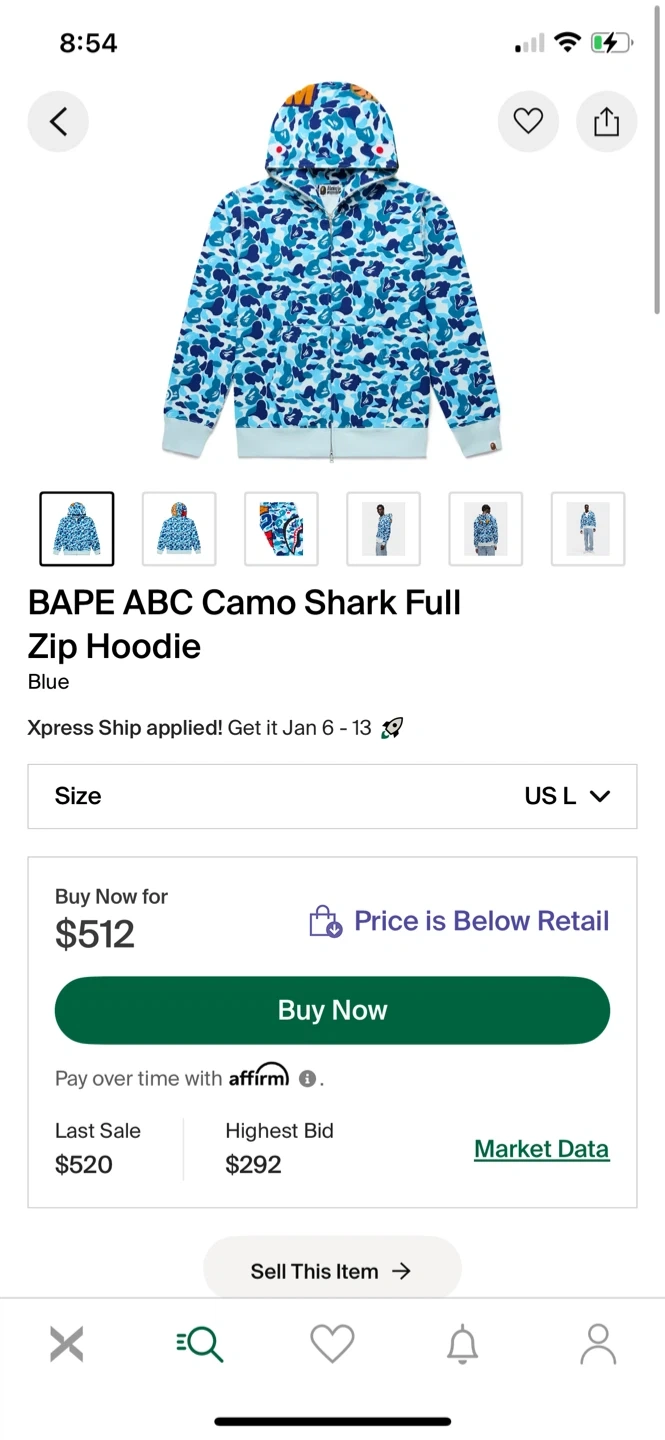
Task: Tap Price is Below Retail bag icon
Action: (325, 921)
